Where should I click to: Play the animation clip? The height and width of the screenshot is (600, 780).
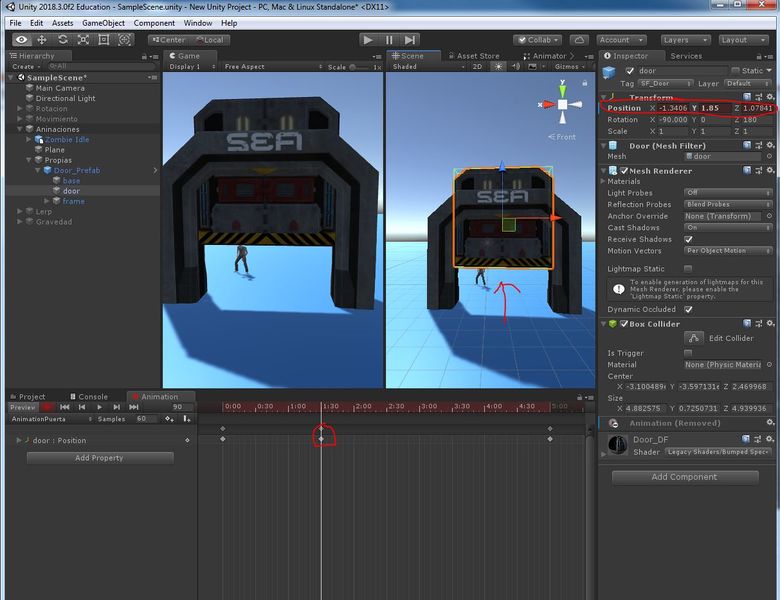pyautogui.click(x=99, y=407)
